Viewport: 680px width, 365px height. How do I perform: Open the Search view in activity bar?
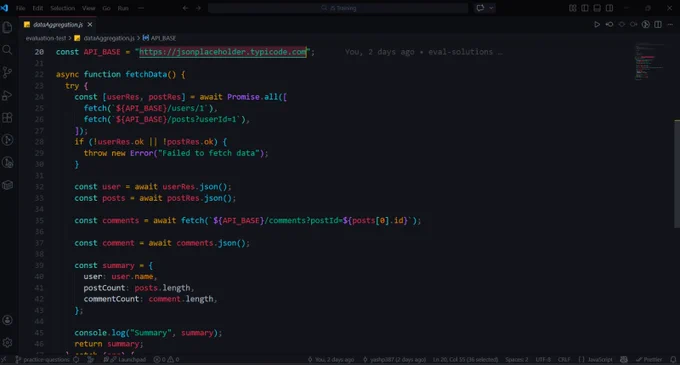point(7,50)
